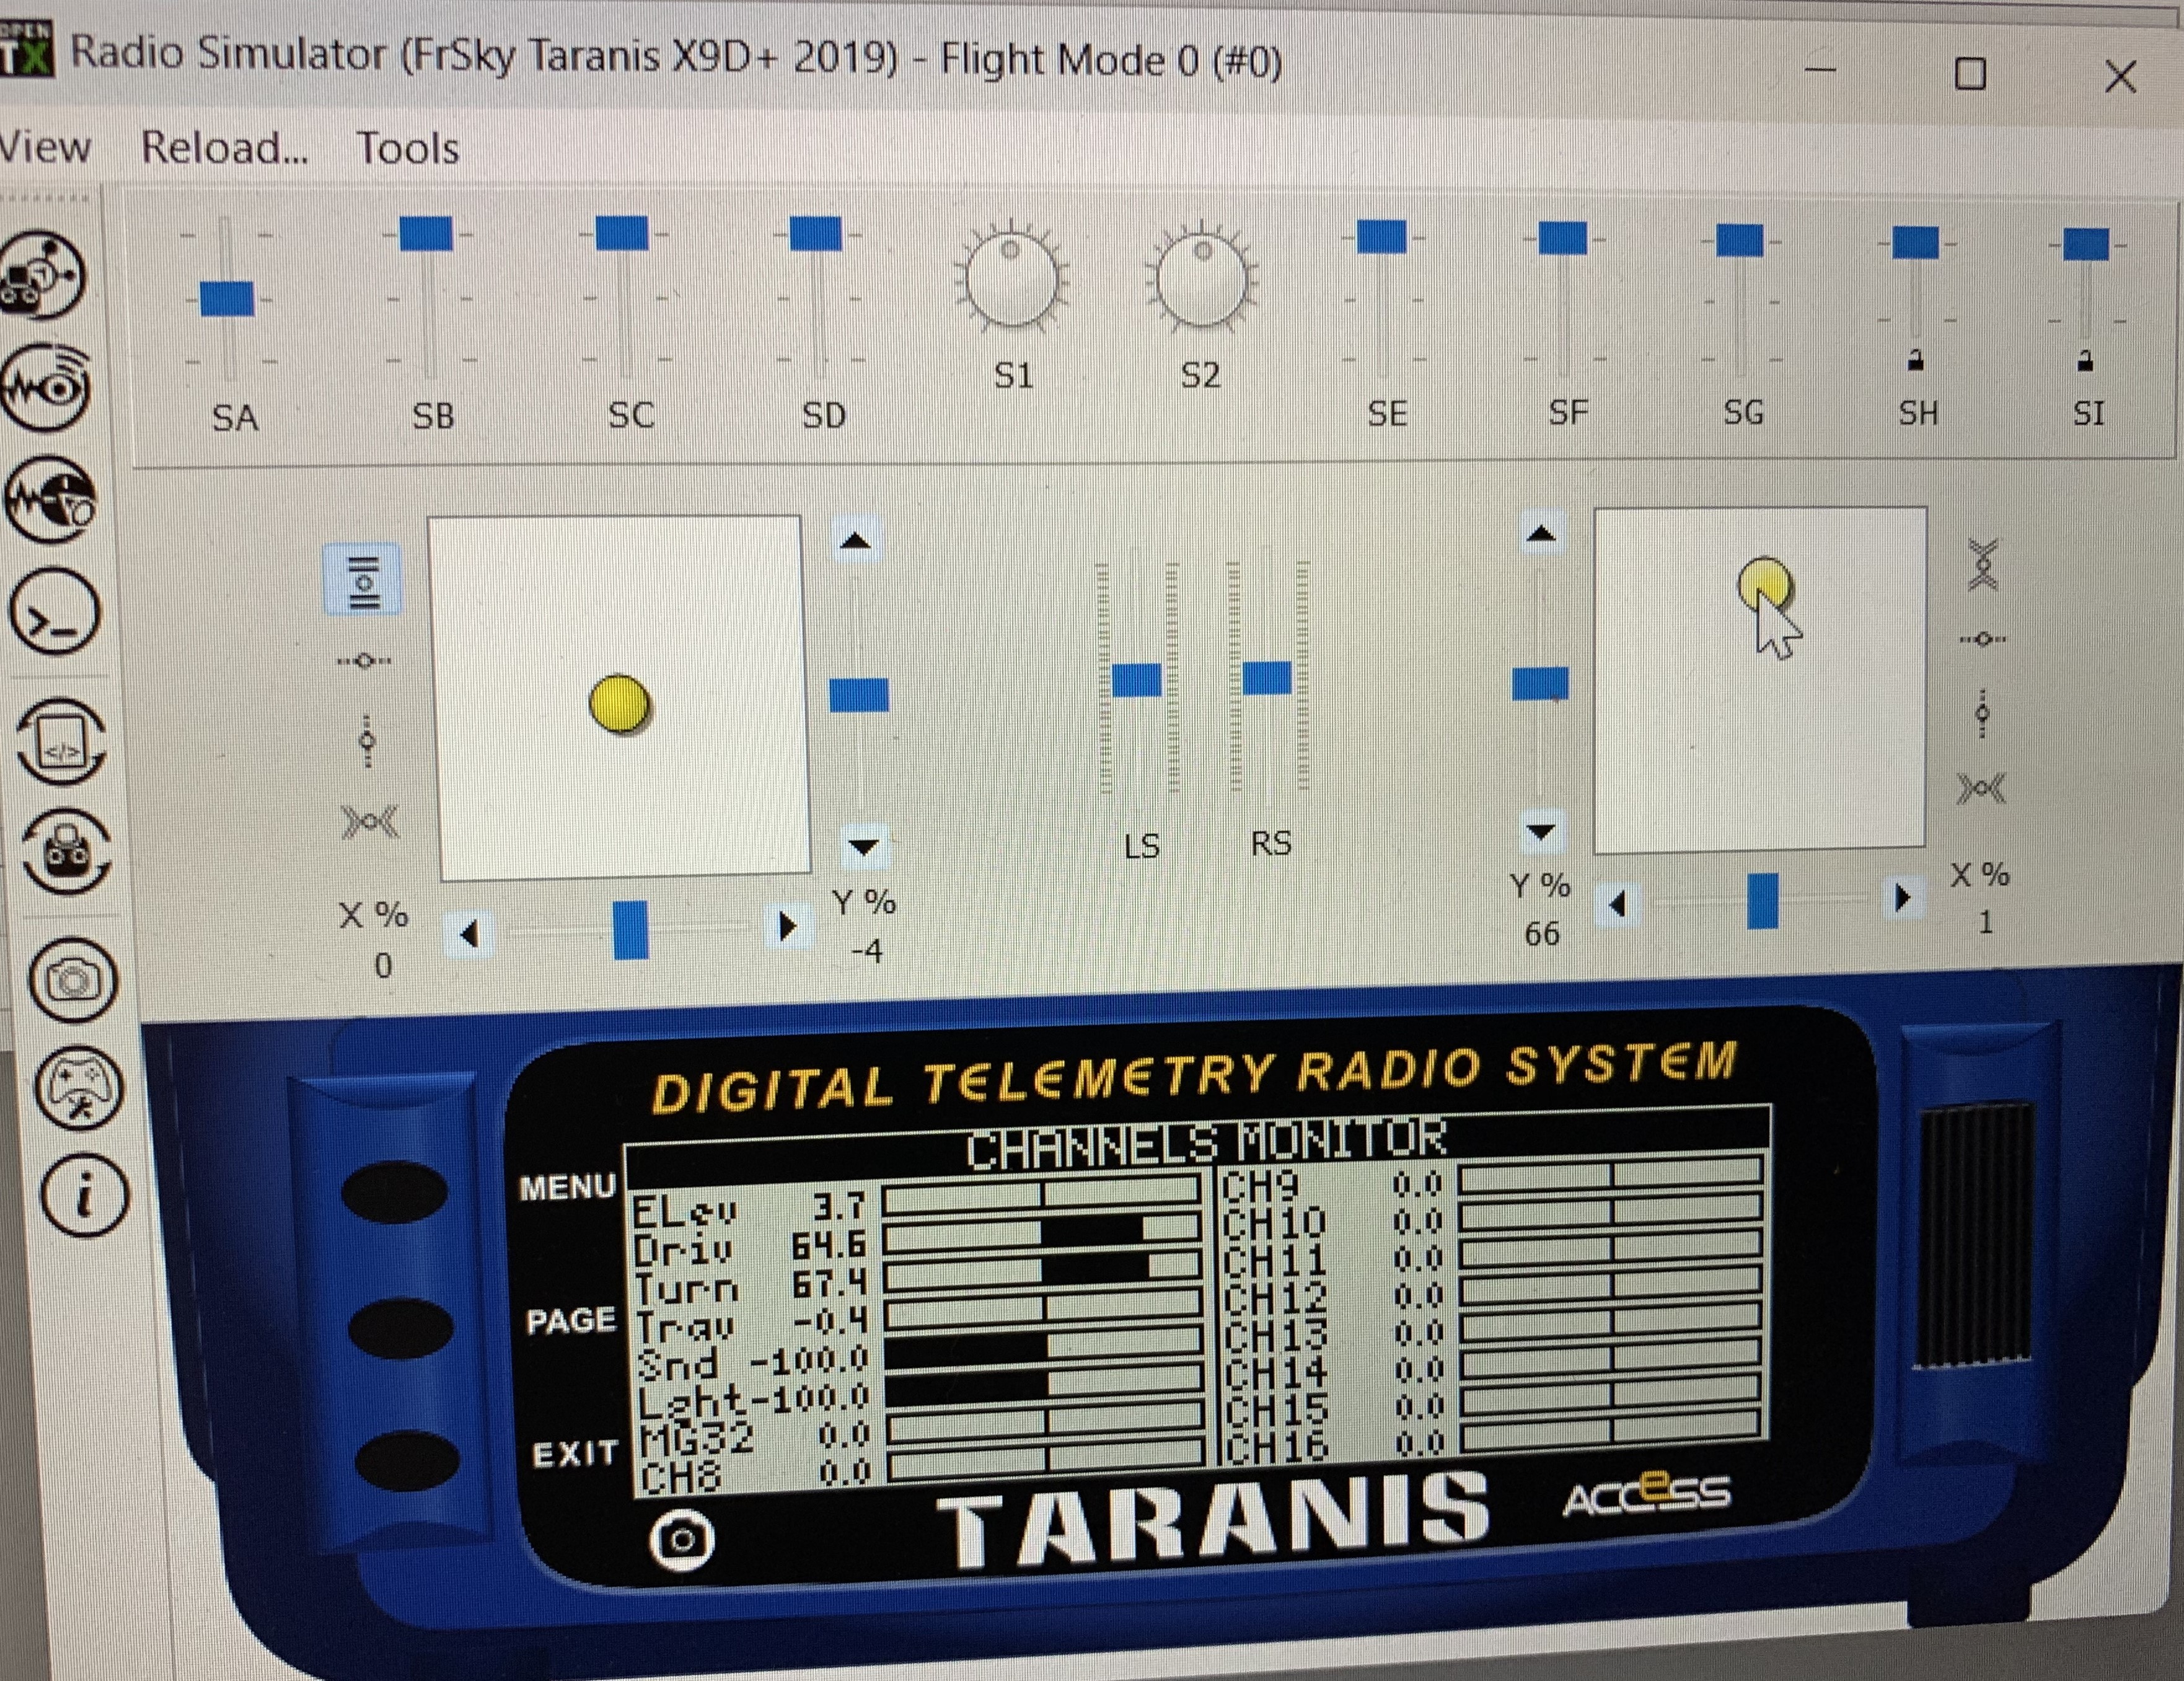Click the left stick vertical trim up arrow
2184x1681 pixels.
point(855,541)
